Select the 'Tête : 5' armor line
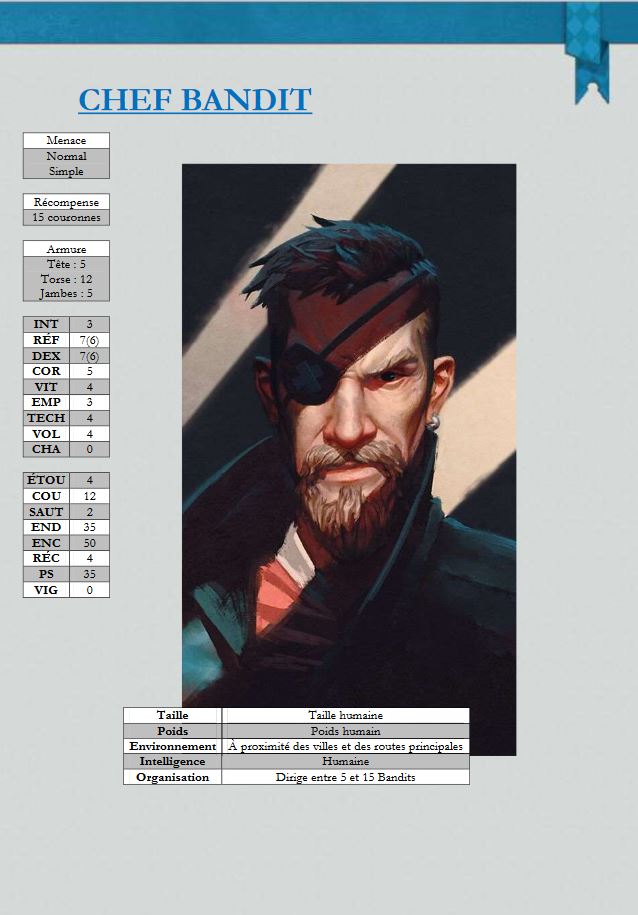 (x=66, y=264)
